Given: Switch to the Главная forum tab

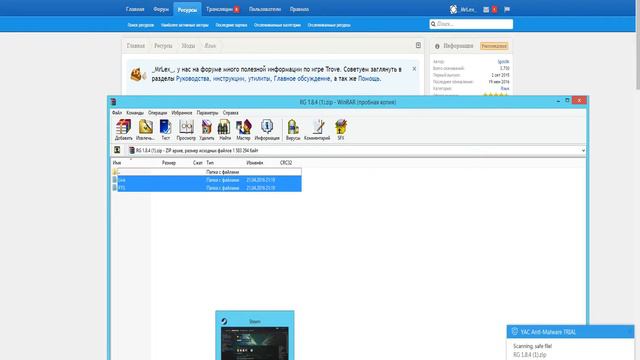Looking at the screenshot, I should (x=135, y=9).
